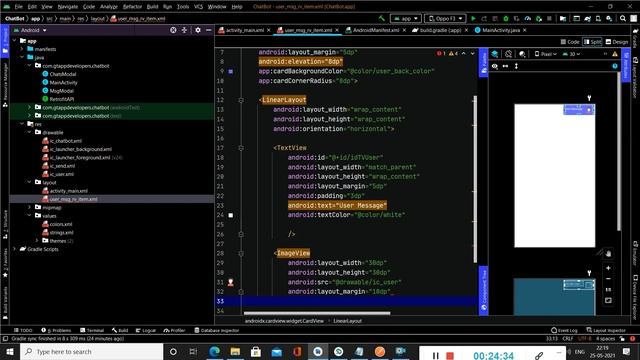This screenshot has width=640, height=360.
Task: Expand the mipmap folder
Action: 29,207
